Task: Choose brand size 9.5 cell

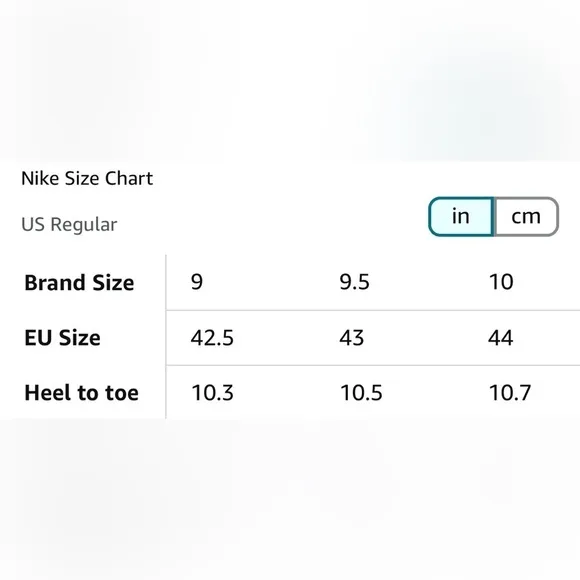Action: 354,282
